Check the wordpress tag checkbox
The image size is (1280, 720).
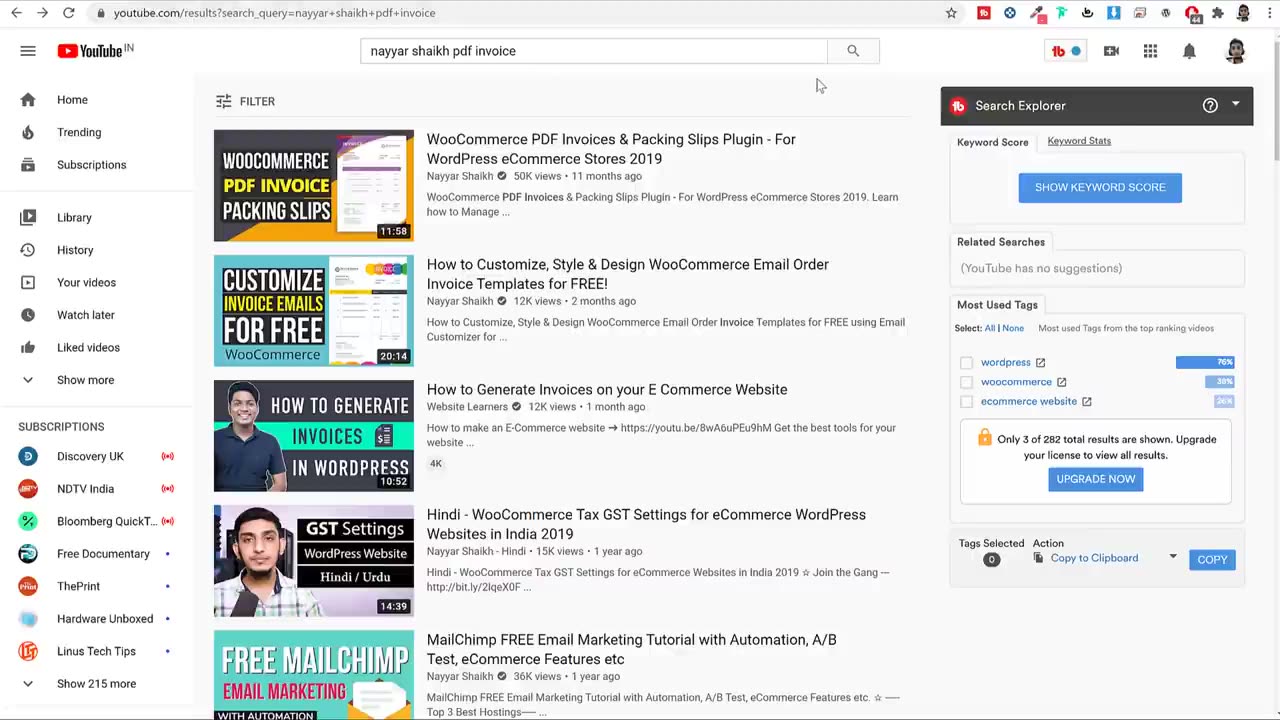coord(966,363)
